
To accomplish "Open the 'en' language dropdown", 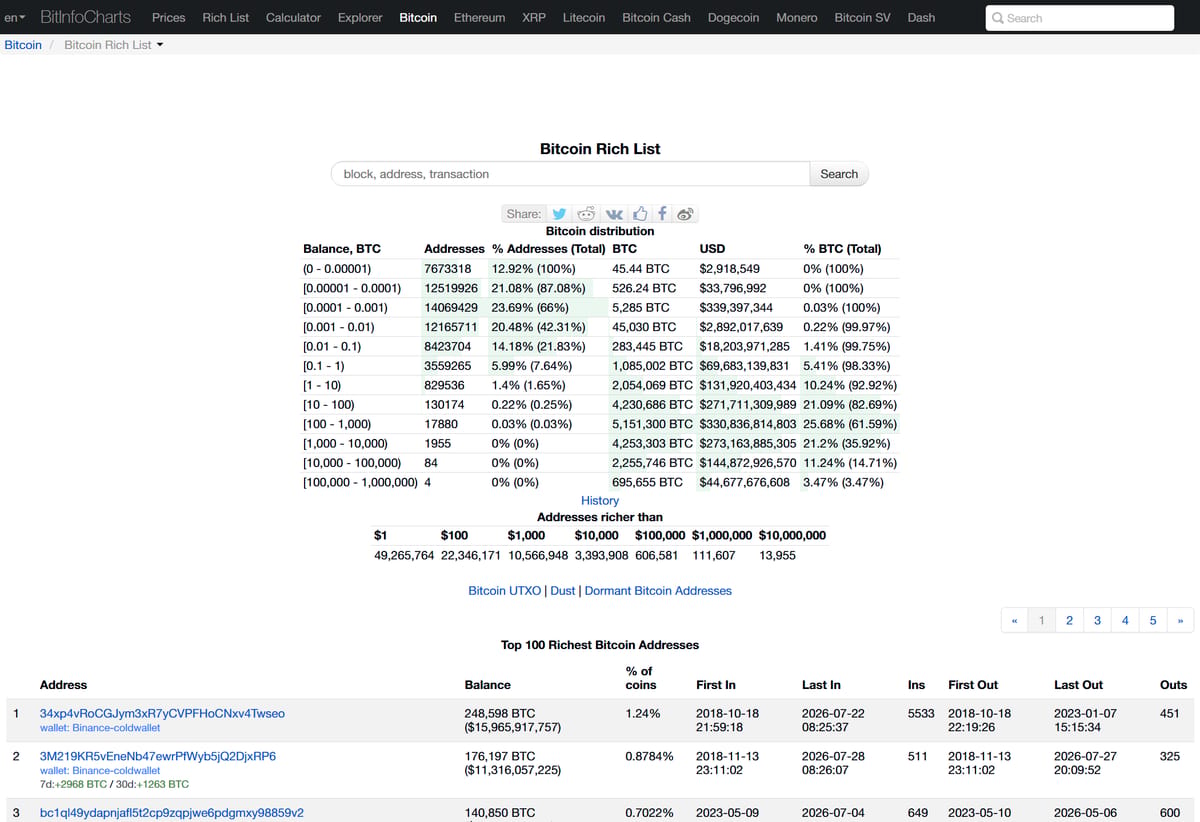I will click(x=15, y=18).
